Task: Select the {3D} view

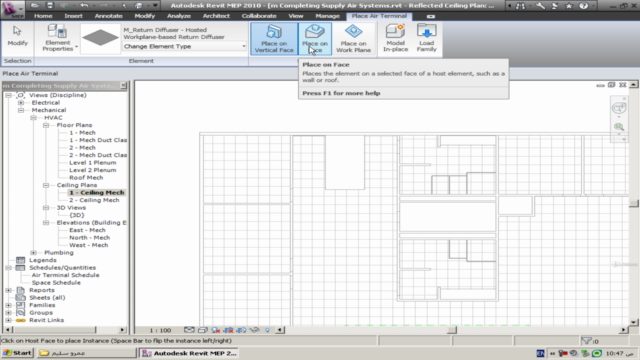Action: click(x=77, y=215)
